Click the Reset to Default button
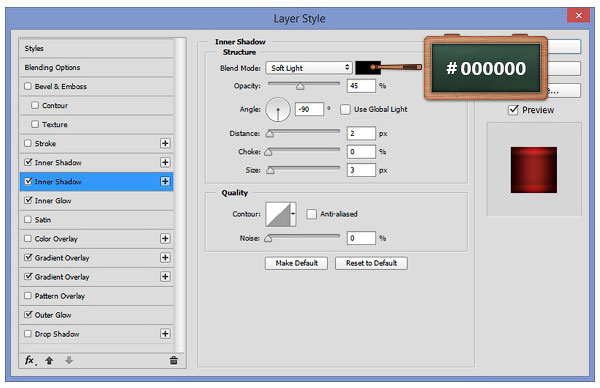The width and height of the screenshot is (600, 388). click(371, 263)
